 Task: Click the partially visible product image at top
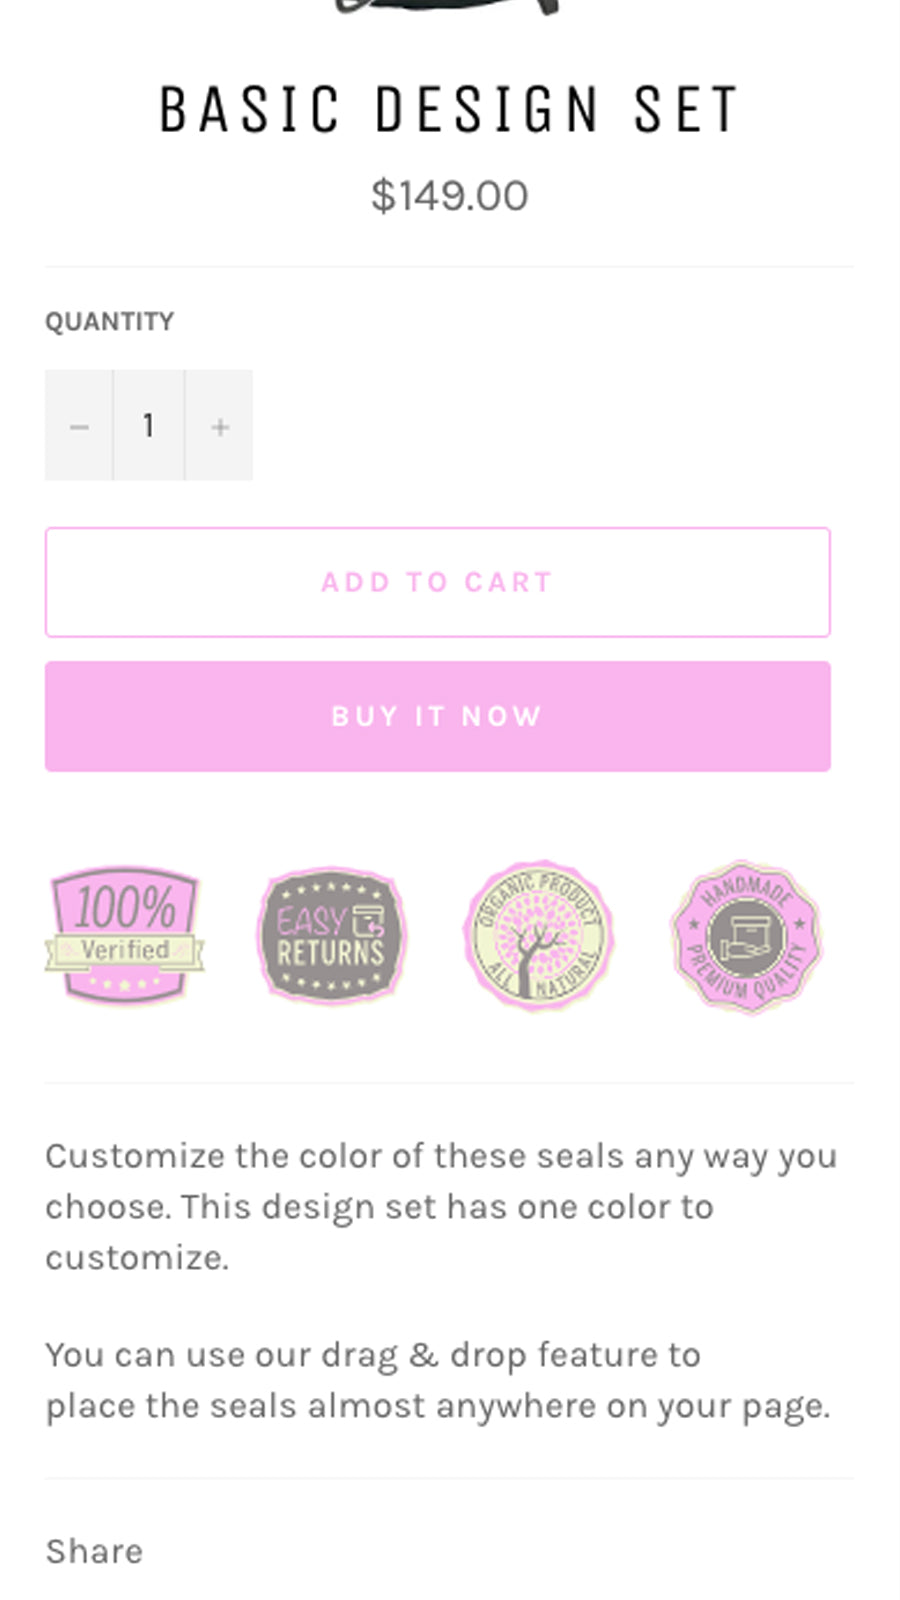449,6
